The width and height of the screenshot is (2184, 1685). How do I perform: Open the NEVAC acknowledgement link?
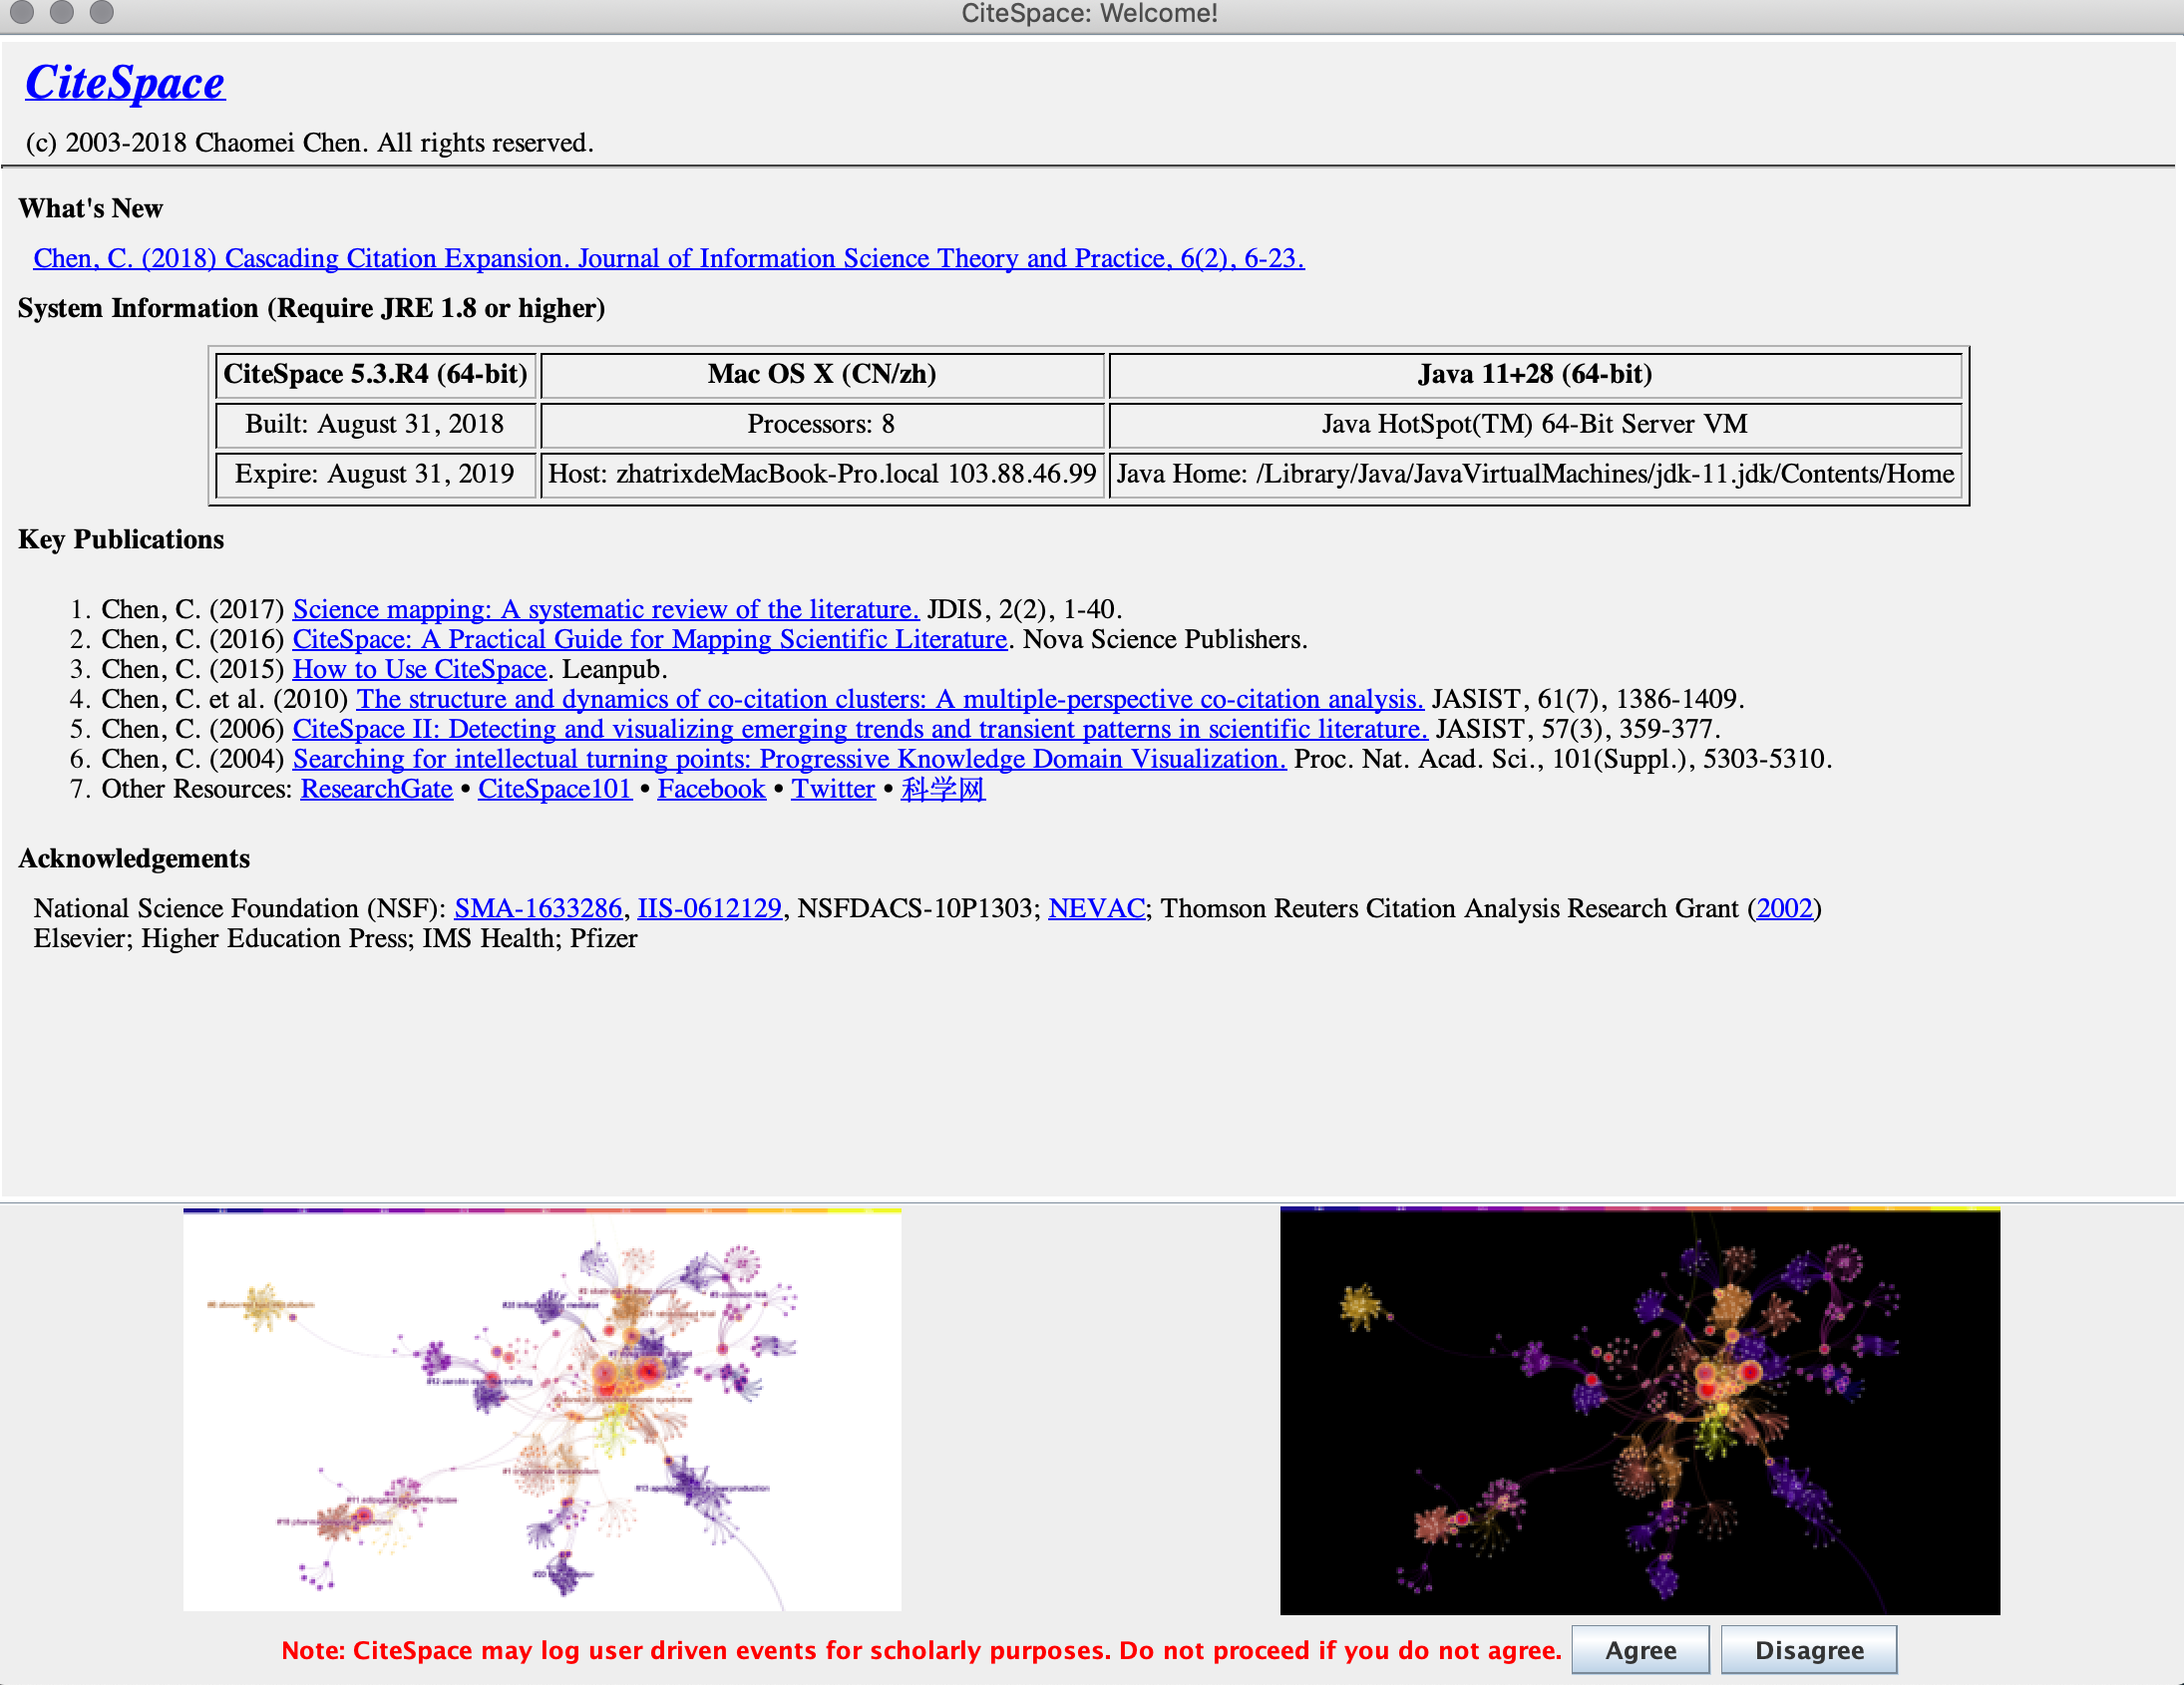click(x=1096, y=908)
